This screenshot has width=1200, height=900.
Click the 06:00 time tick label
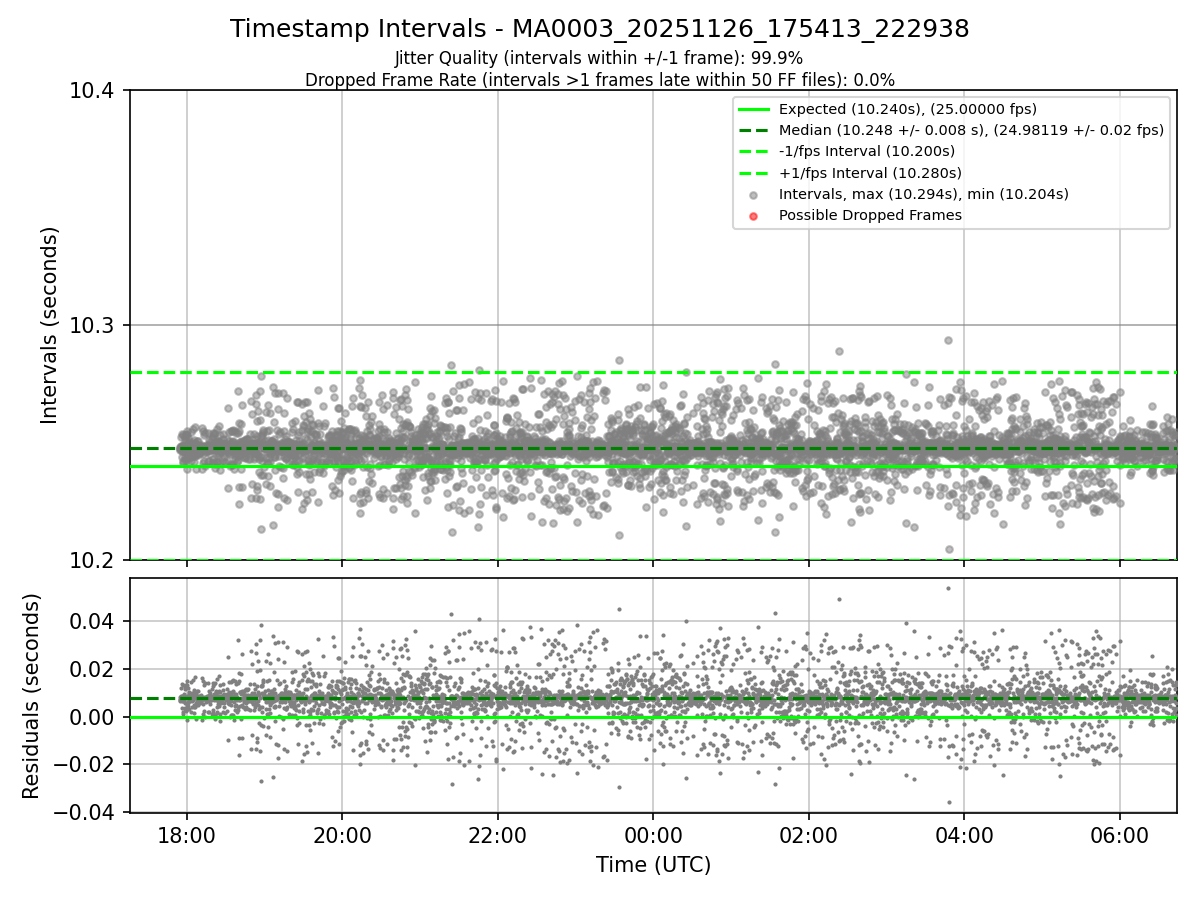pyautogui.click(x=1119, y=834)
